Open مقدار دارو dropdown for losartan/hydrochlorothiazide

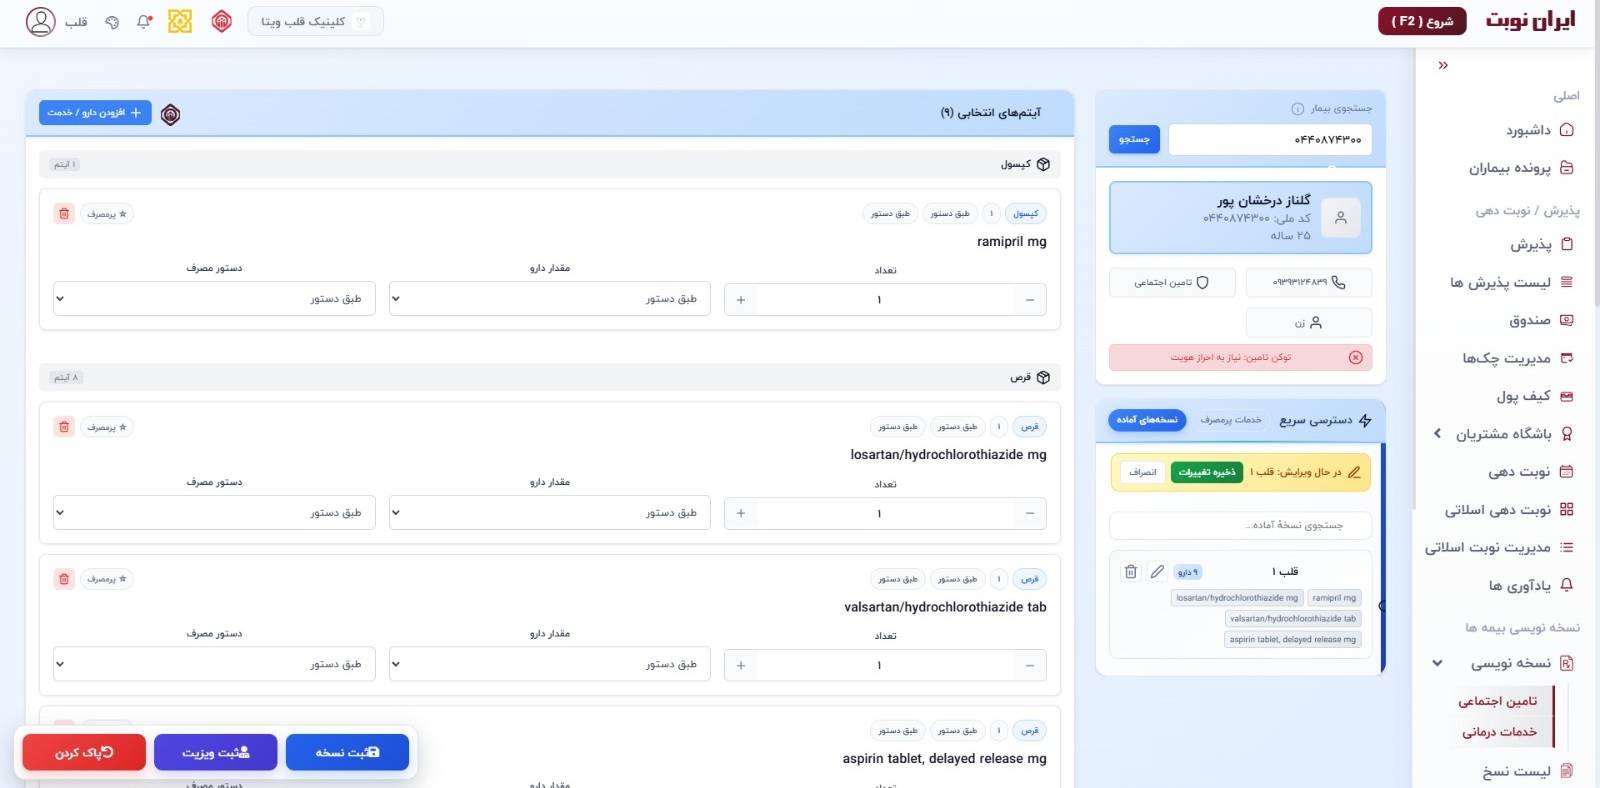[550, 513]
